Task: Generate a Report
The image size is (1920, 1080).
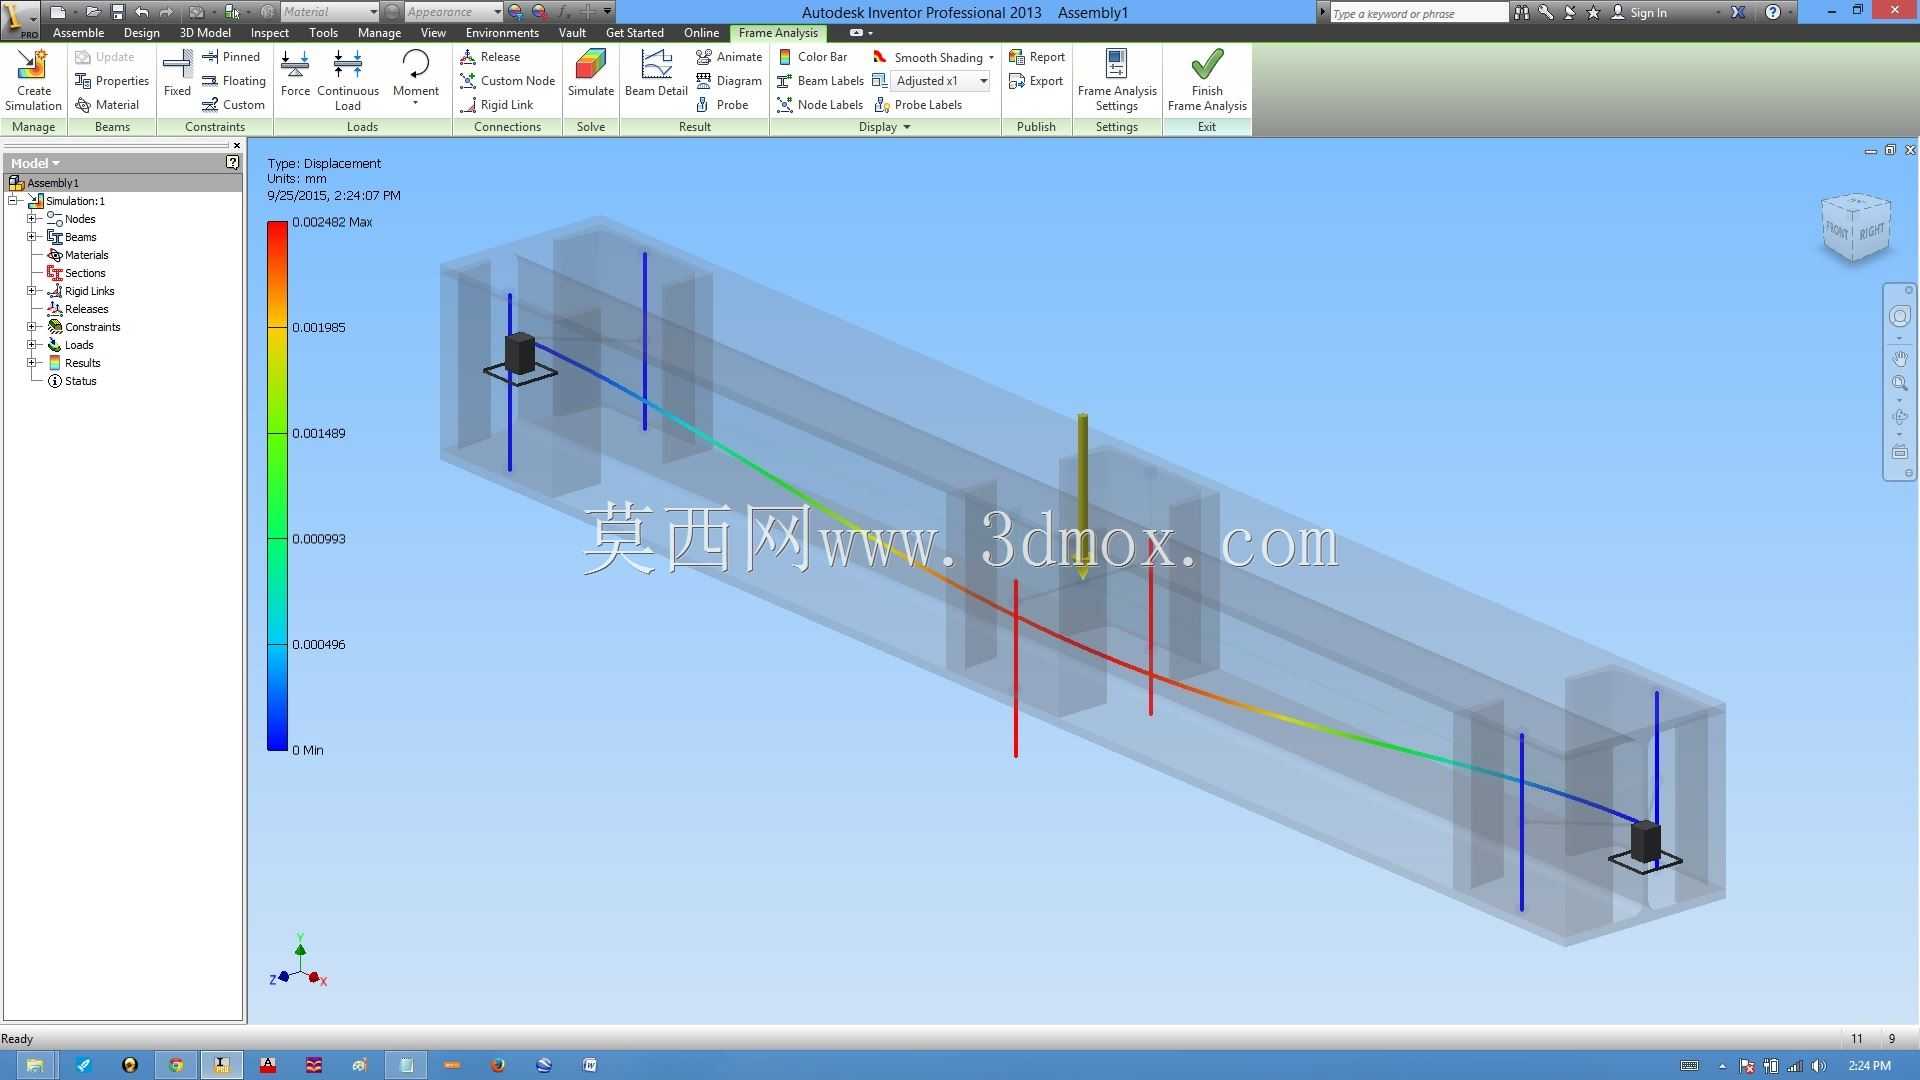Action: click(x=1037, y=57)
